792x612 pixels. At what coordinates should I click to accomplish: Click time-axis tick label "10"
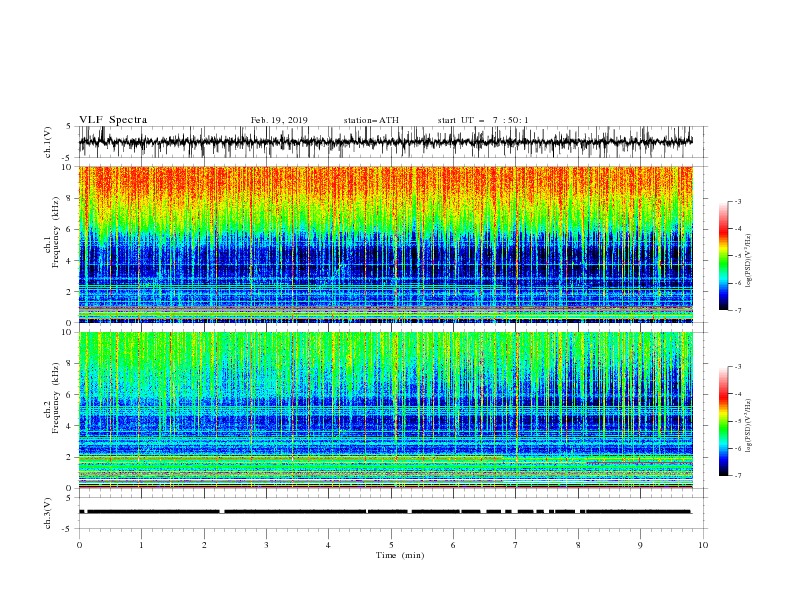click(x=703, y=545)
